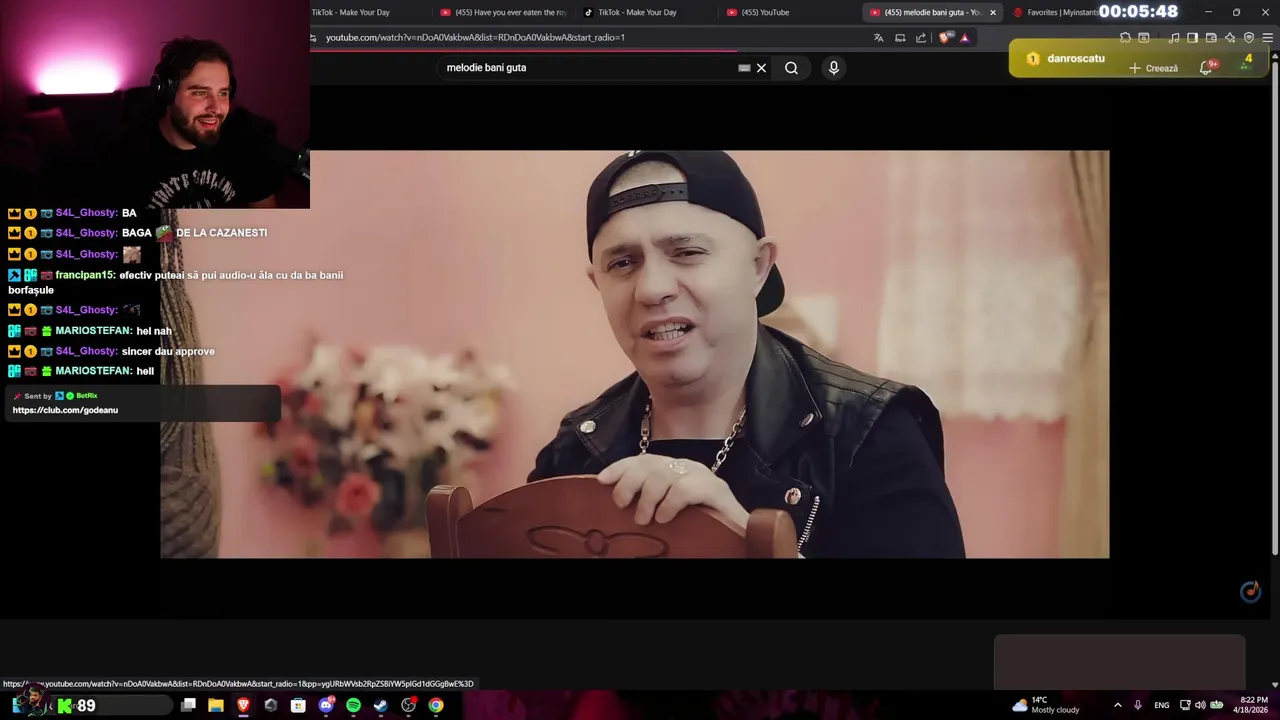Open File Explorer from the taskbar

click(x=216, y=705)
